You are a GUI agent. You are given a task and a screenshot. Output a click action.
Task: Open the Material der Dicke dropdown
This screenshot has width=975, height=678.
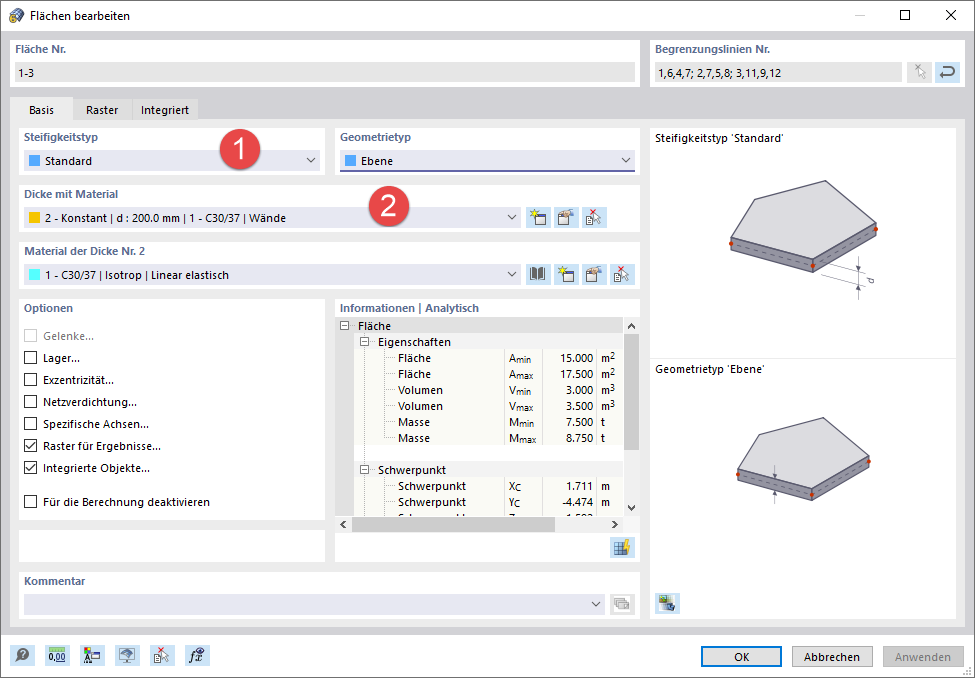tap(272, 274)
